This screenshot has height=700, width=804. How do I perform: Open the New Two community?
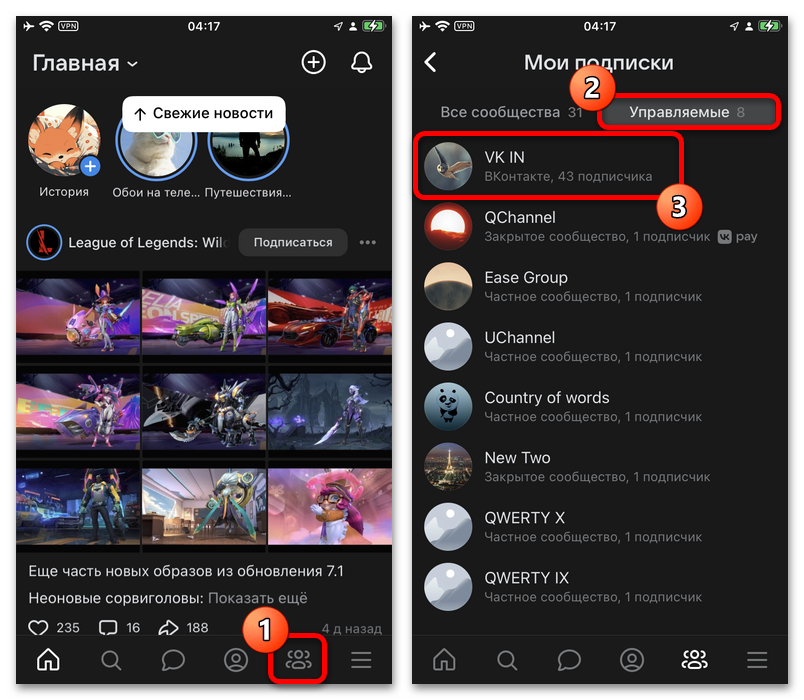tap(599, 467)
